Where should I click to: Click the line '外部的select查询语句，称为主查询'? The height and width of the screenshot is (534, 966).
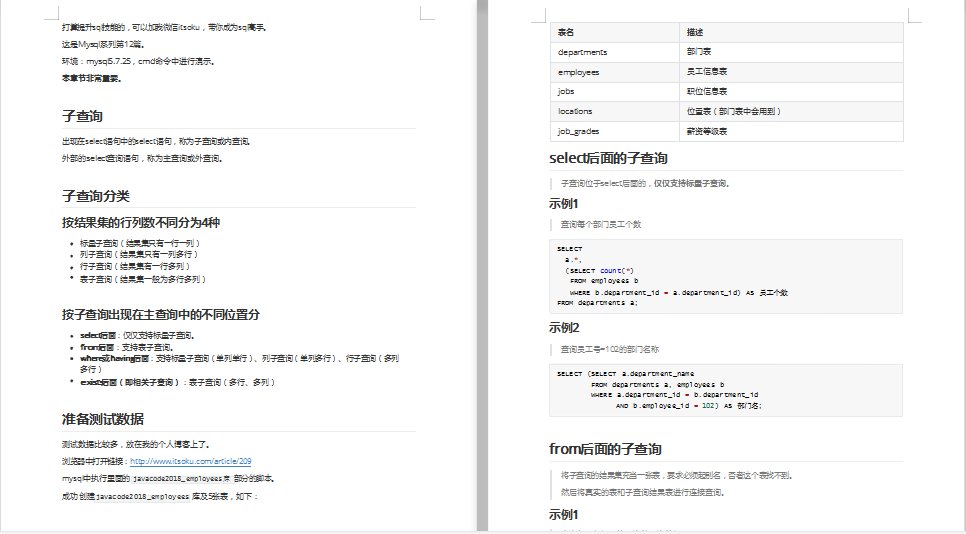(142, 158)
